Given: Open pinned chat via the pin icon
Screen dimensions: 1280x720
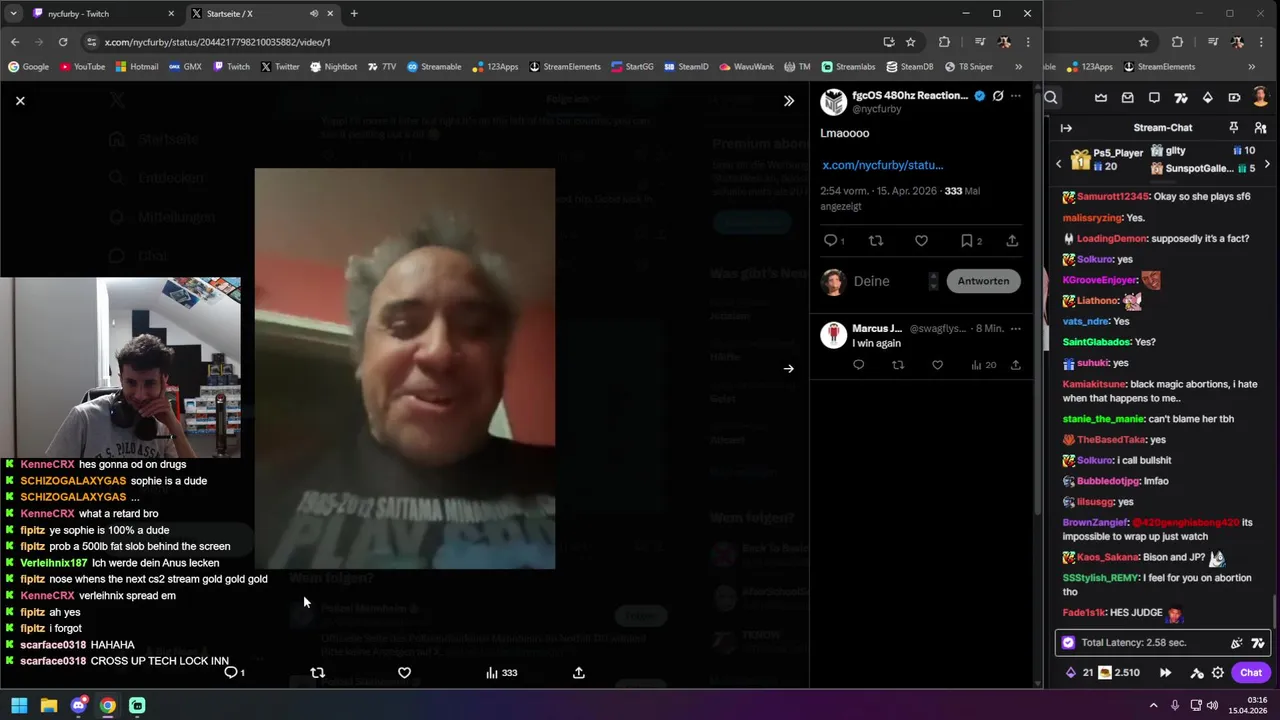Looking at the screenshot, I should tap(1233, 128).
